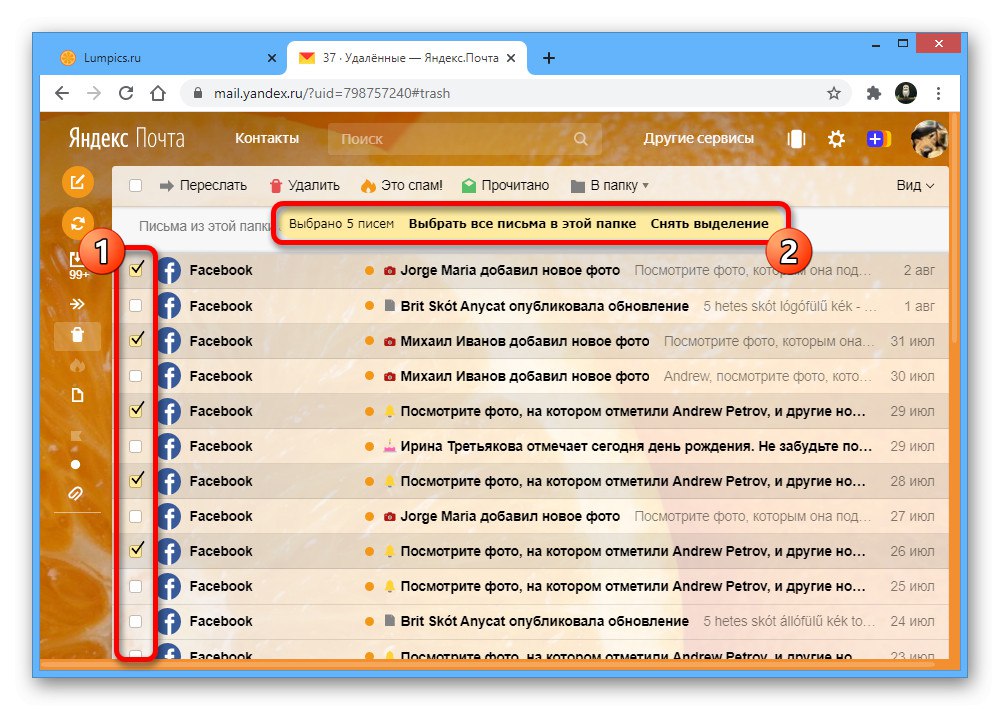
Task: Uncheck the 28 июл email checkbox
Action: 136,480
